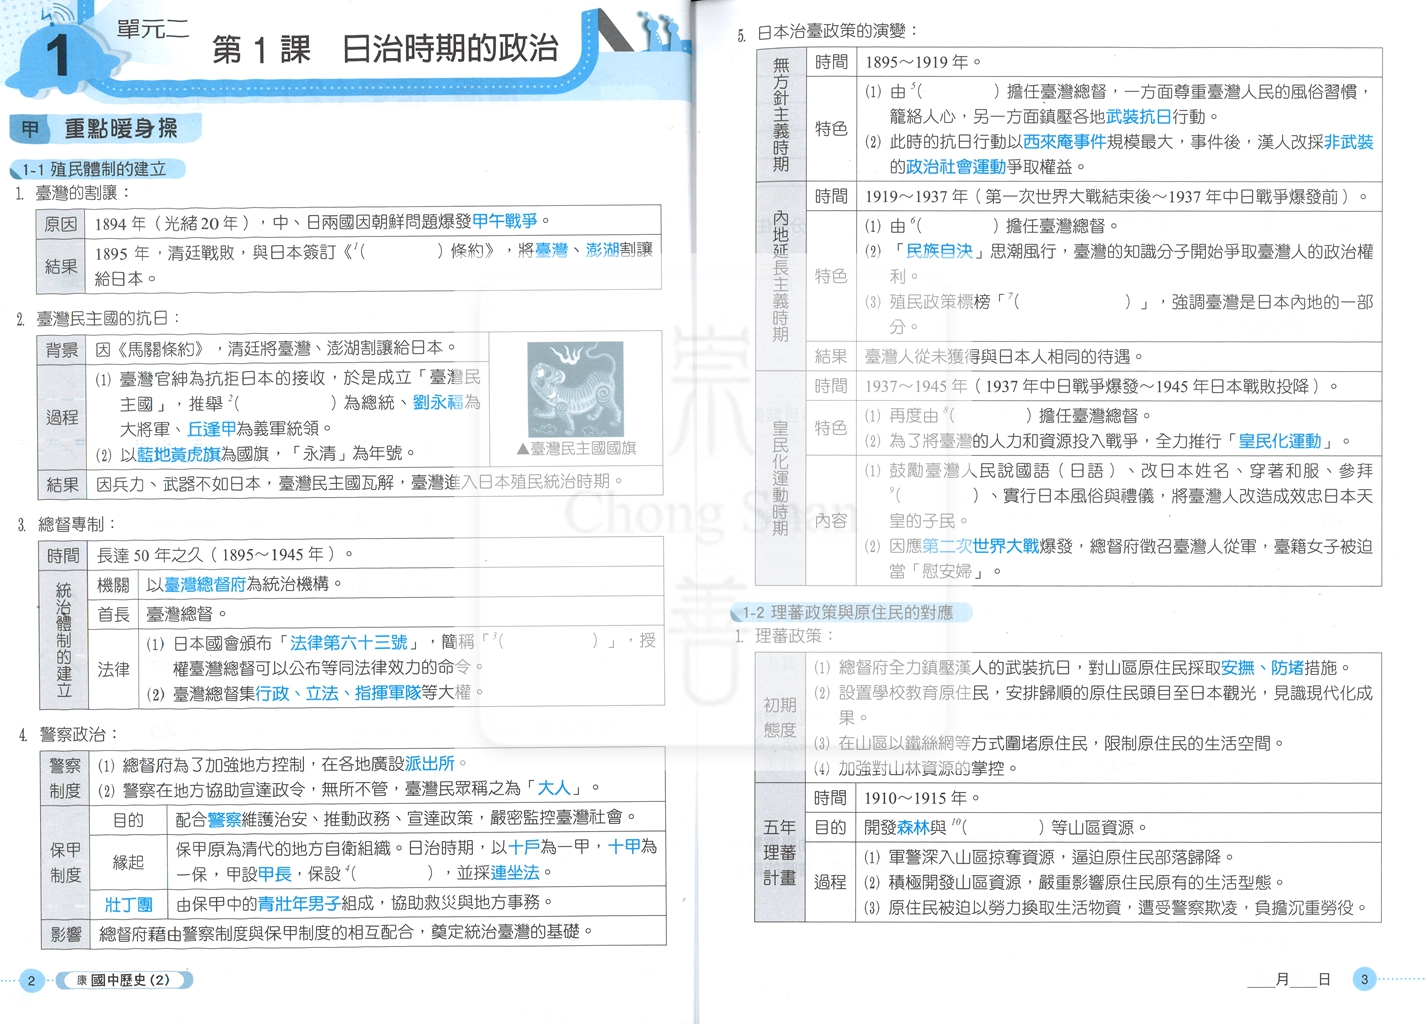Click the highlighted name 劉永福
This screenshot has width=1426, height=1024.
[438, 402]
